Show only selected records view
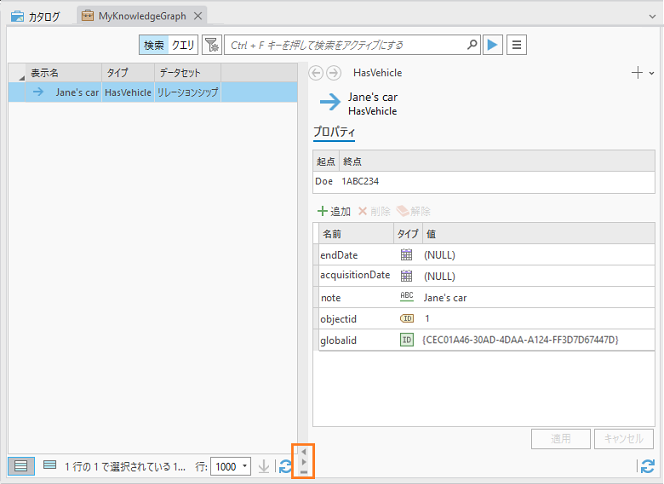Viewport: 664px width, 484px height. point(49,466)
